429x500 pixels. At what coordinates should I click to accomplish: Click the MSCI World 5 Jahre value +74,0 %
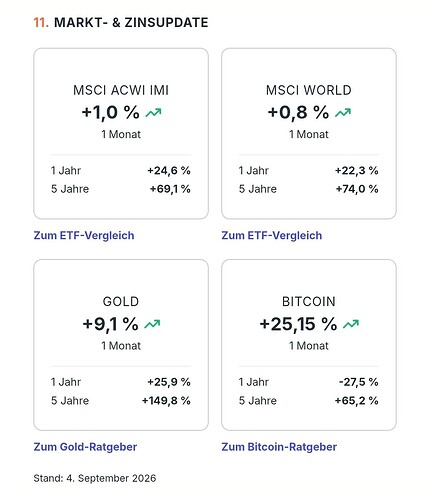[357, 189]
